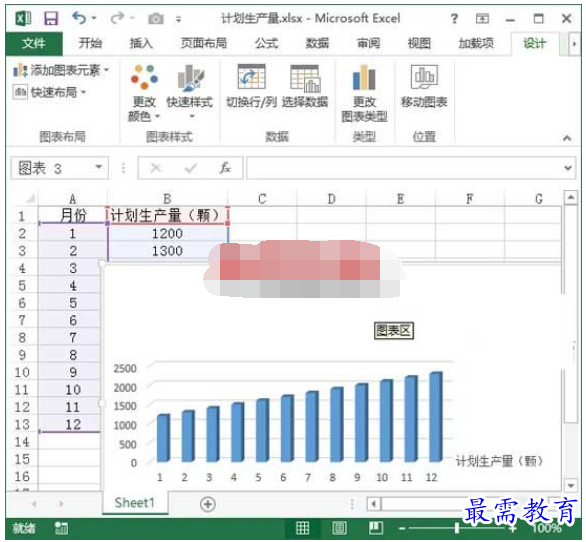Click 选择数据 Select Data
The width and height of the screenshot is (586, 542).
pyautogui.click(x=305, y=86)
